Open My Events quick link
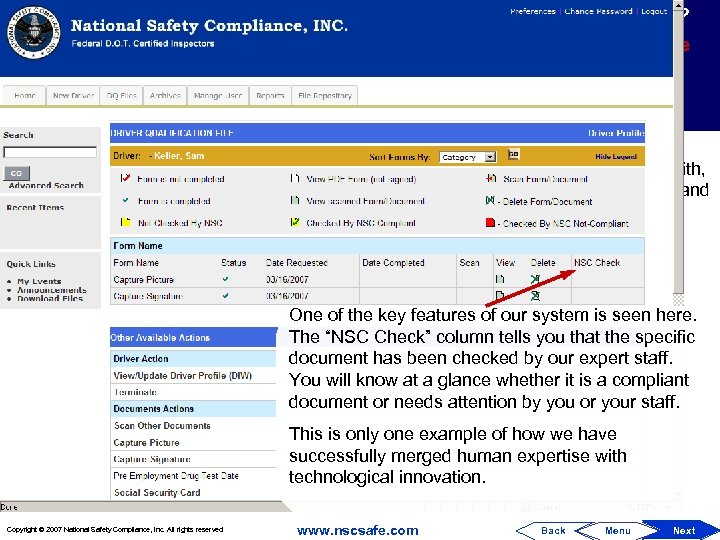Image resolution: width=720 pixels, height=540 pixels. [x=39, y=281]
